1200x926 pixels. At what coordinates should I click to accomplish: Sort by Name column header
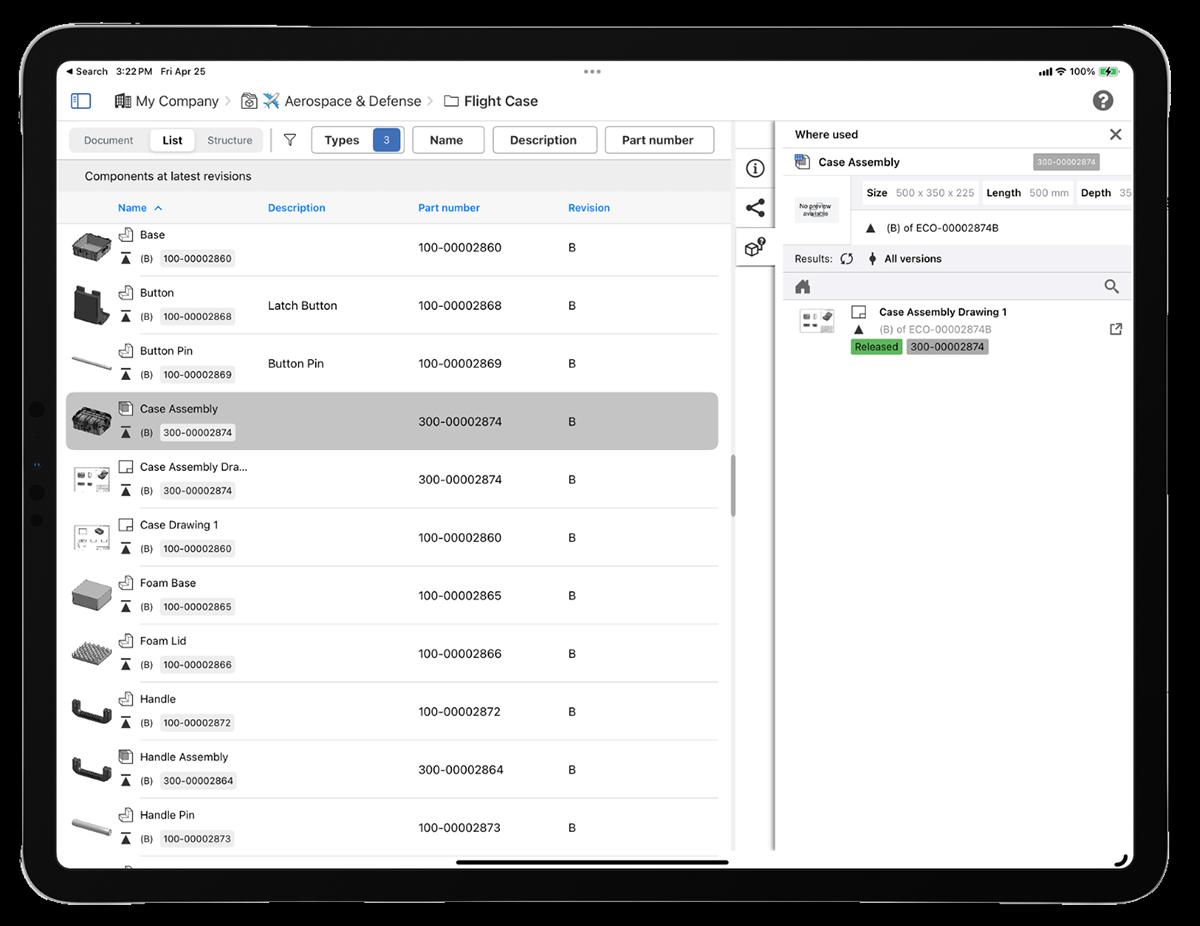132,208
